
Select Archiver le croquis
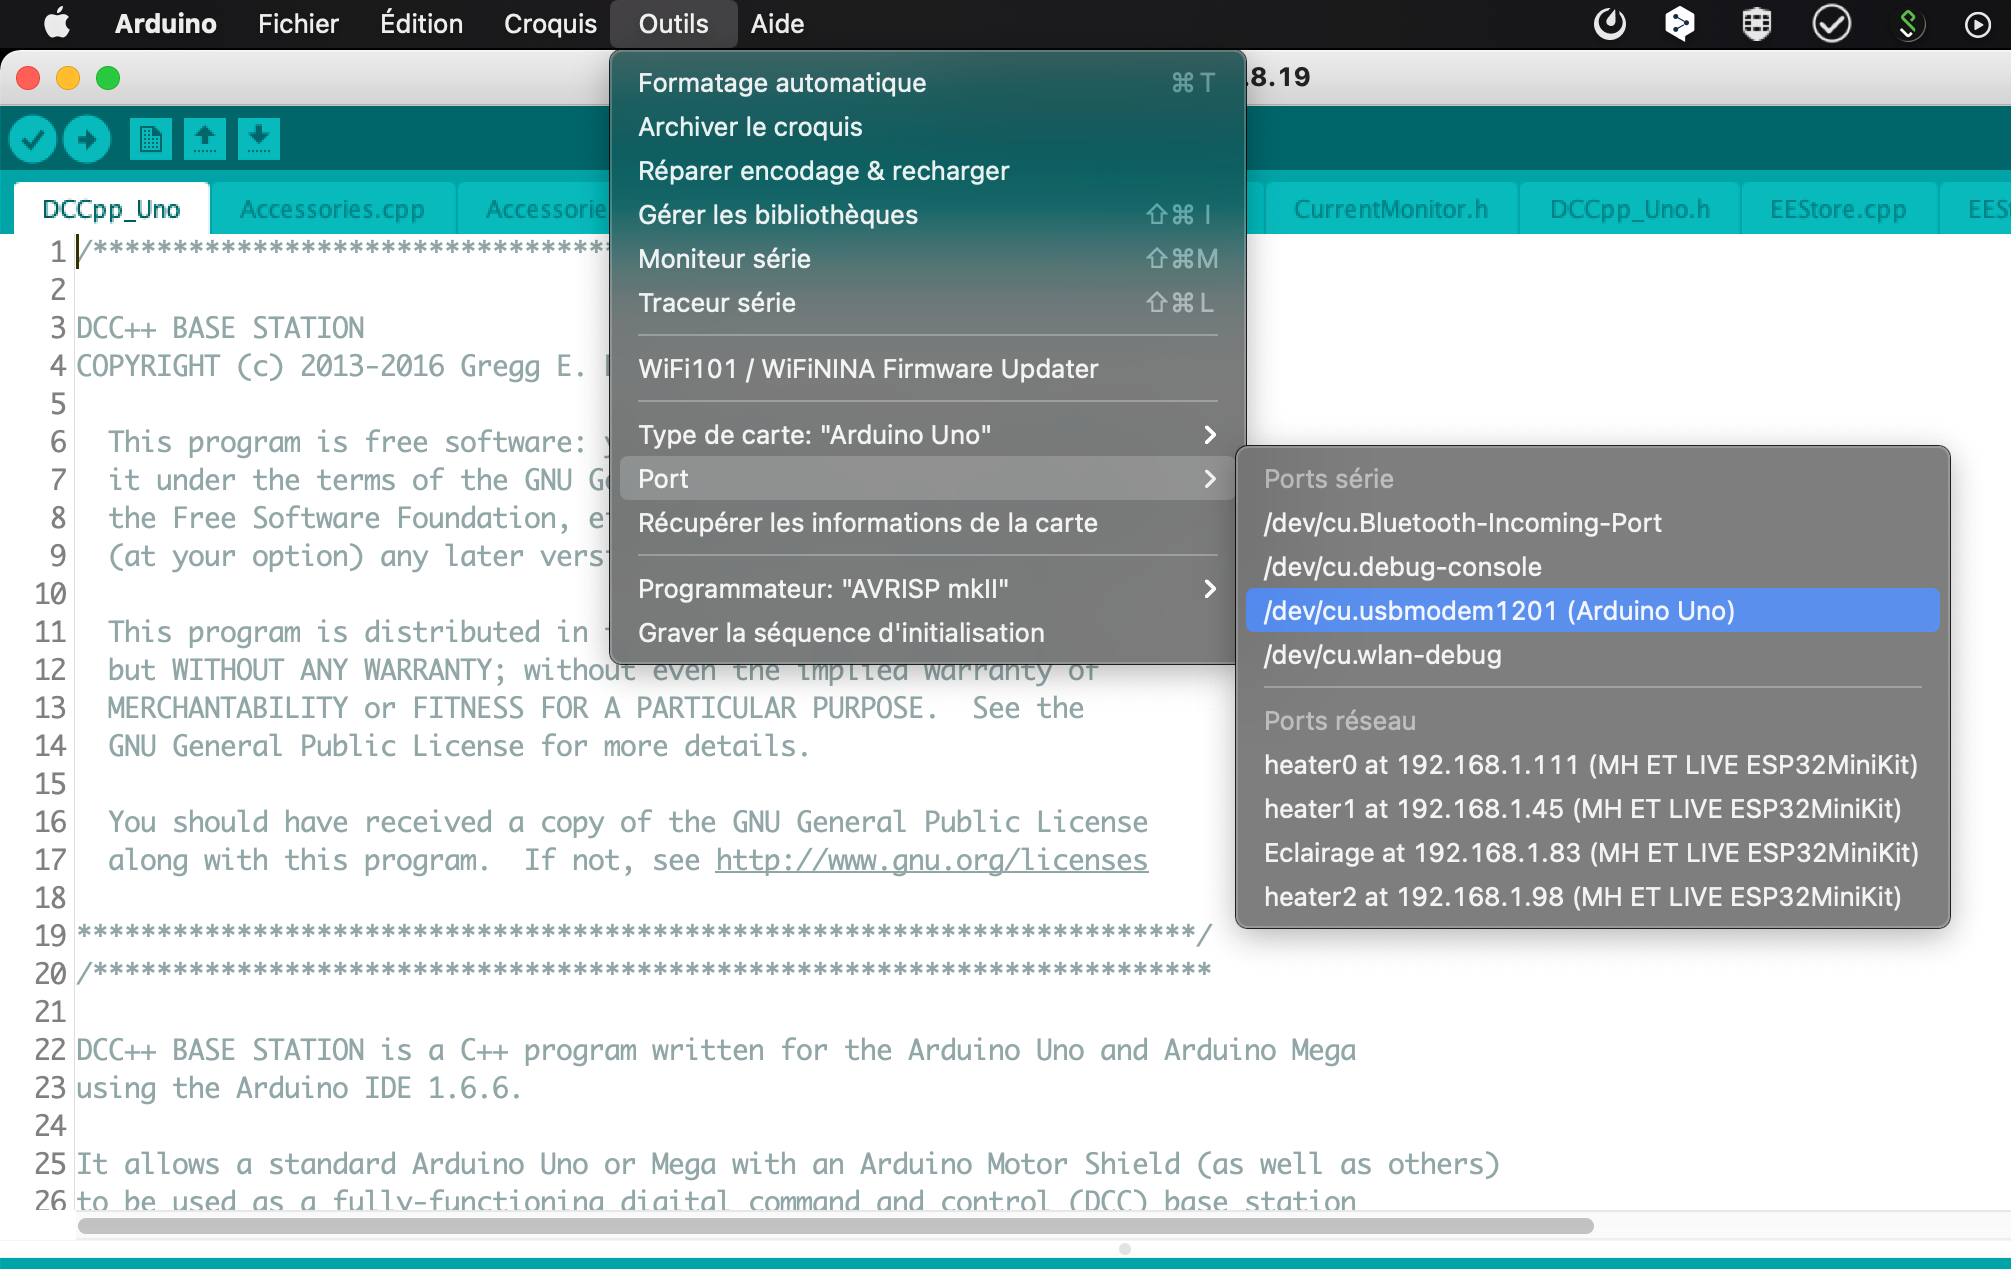click(927, 127)
